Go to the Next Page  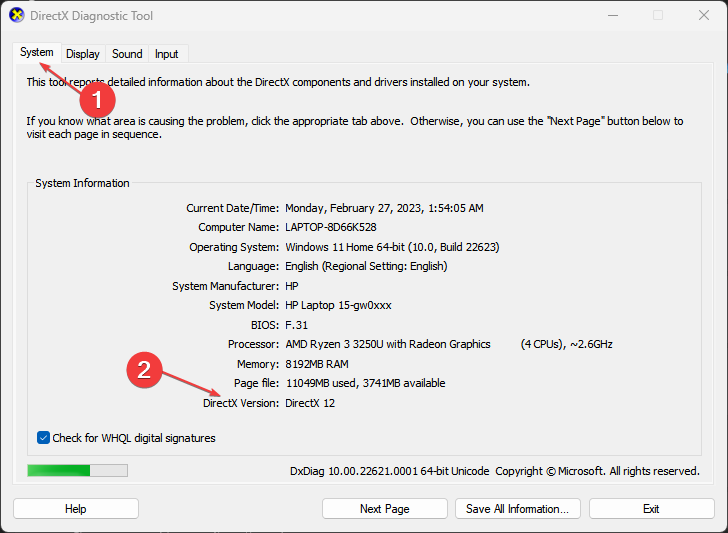pyautogui.click(x=384, y=509)
